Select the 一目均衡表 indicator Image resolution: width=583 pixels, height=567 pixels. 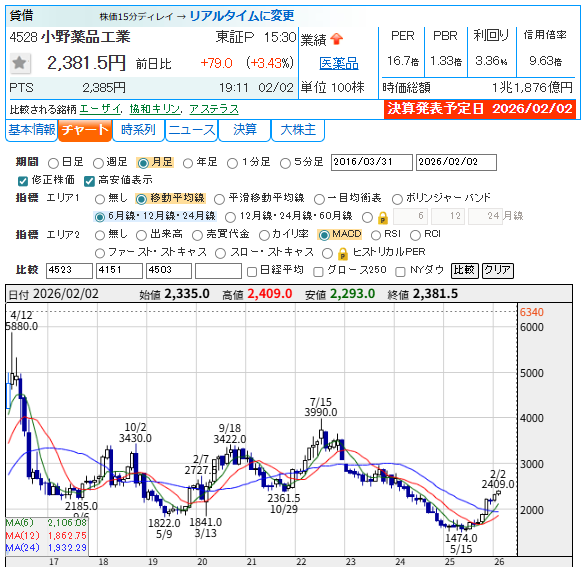click(x=319, y=199)
